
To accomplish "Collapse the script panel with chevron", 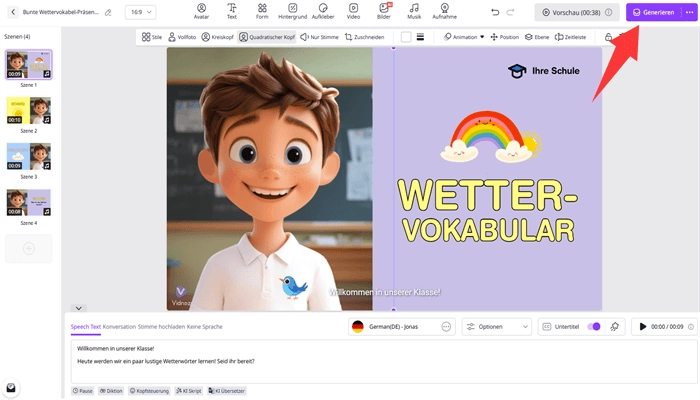I will coord(79,308).
